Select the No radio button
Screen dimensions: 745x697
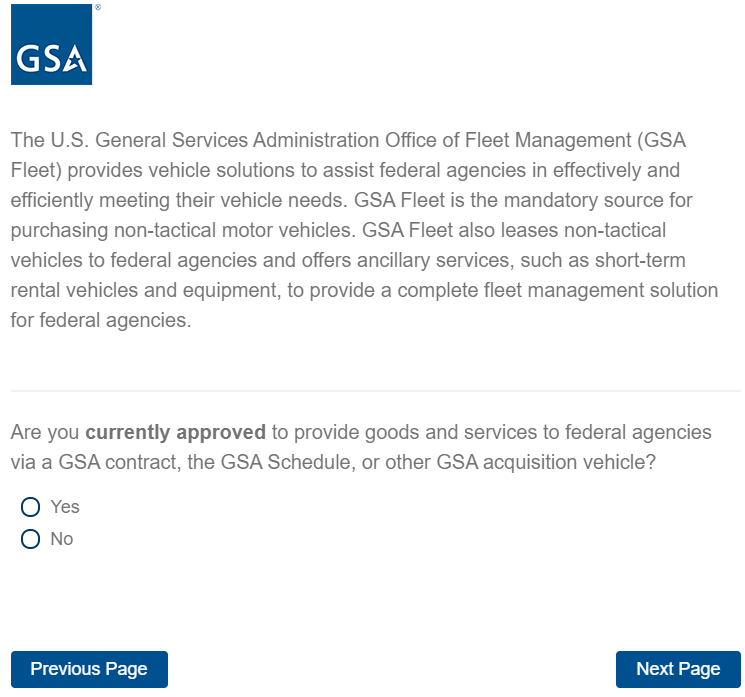30,539
